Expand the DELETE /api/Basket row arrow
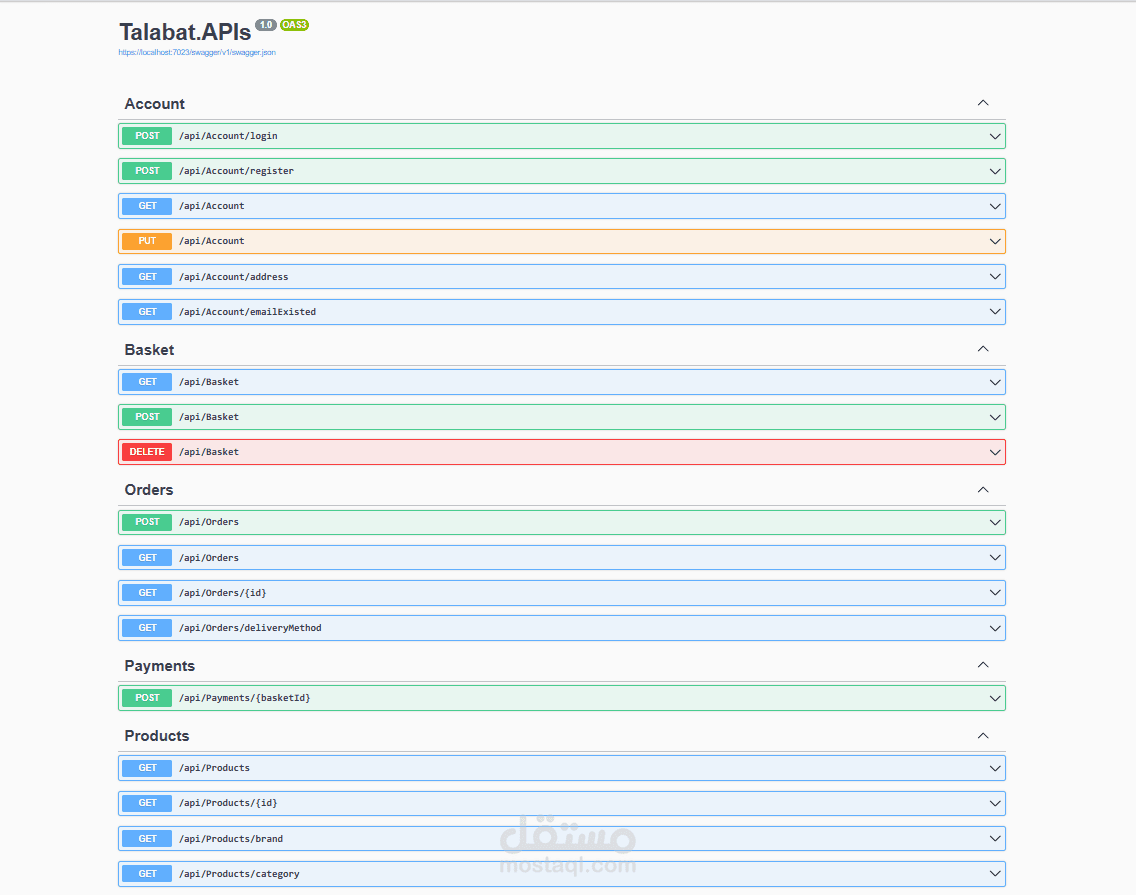The image size is (1136, 895). [995, 452]
